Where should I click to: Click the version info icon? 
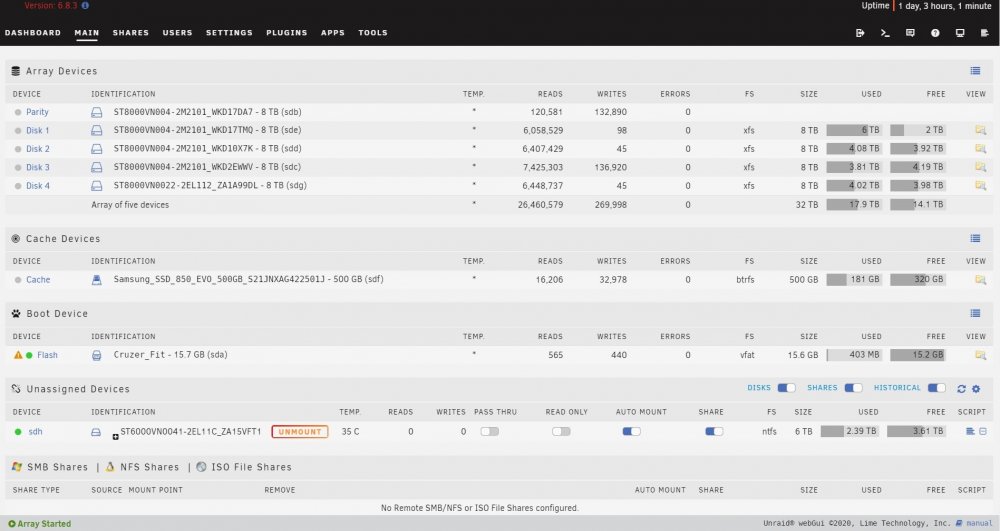(x=85, y=6)
